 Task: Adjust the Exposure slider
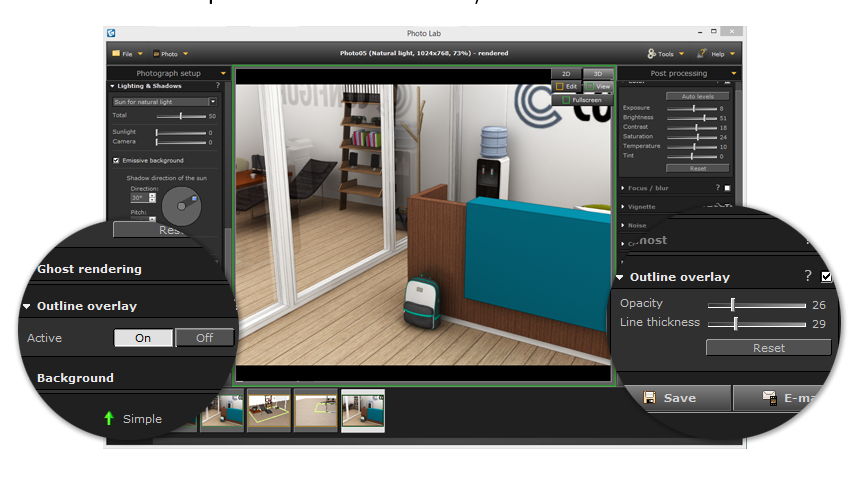692,109
